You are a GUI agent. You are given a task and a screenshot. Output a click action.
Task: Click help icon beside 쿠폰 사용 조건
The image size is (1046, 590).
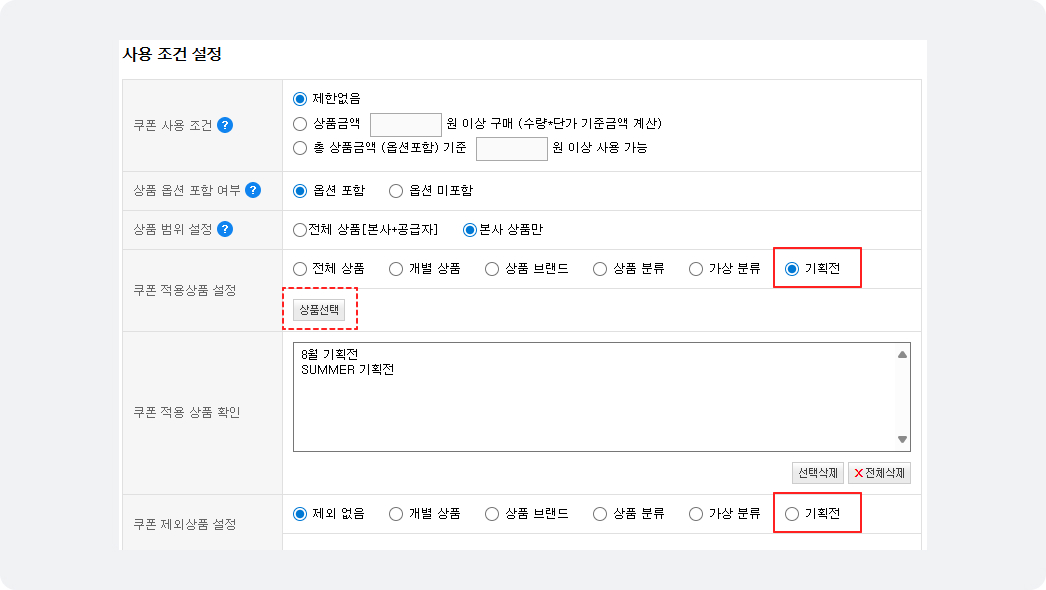point(225,125)
